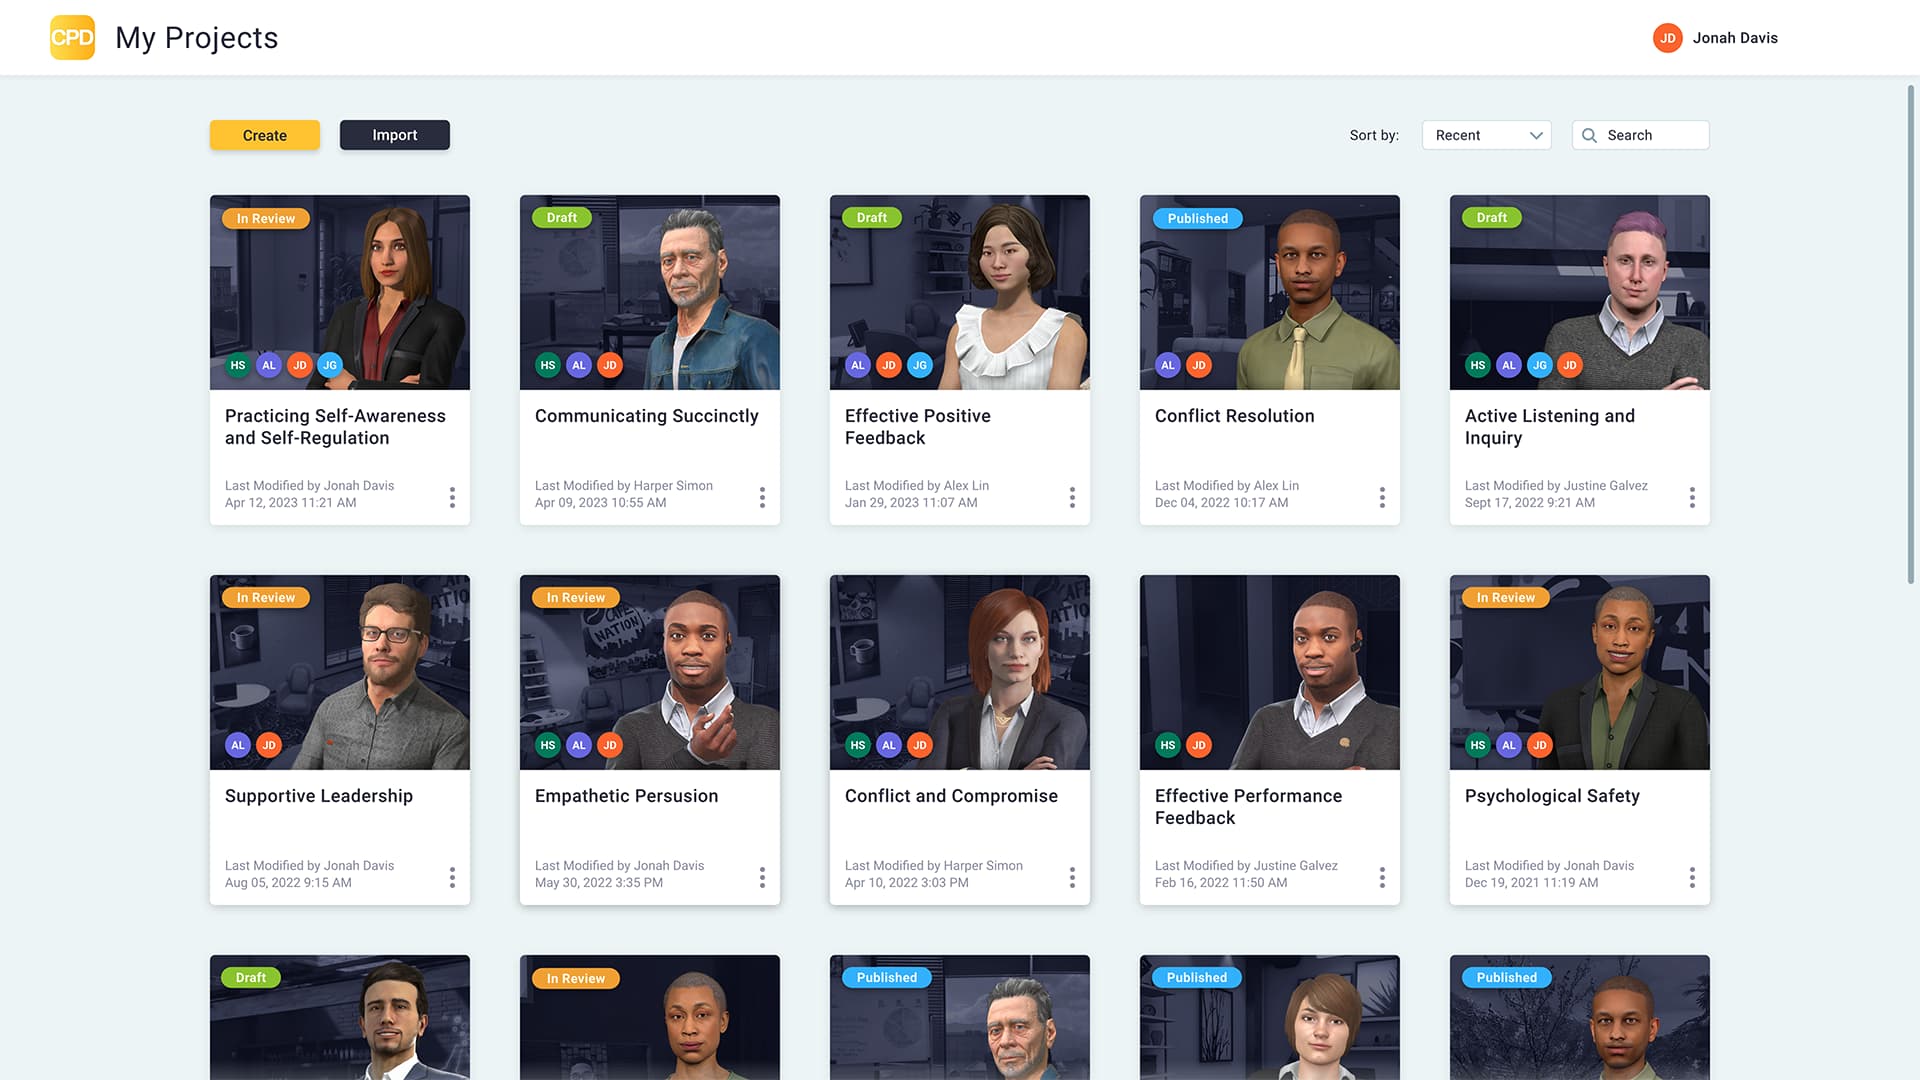Open Practicing Self-Awareness card thumbnail
The image size is (1920, 1080).
(340, 292)
